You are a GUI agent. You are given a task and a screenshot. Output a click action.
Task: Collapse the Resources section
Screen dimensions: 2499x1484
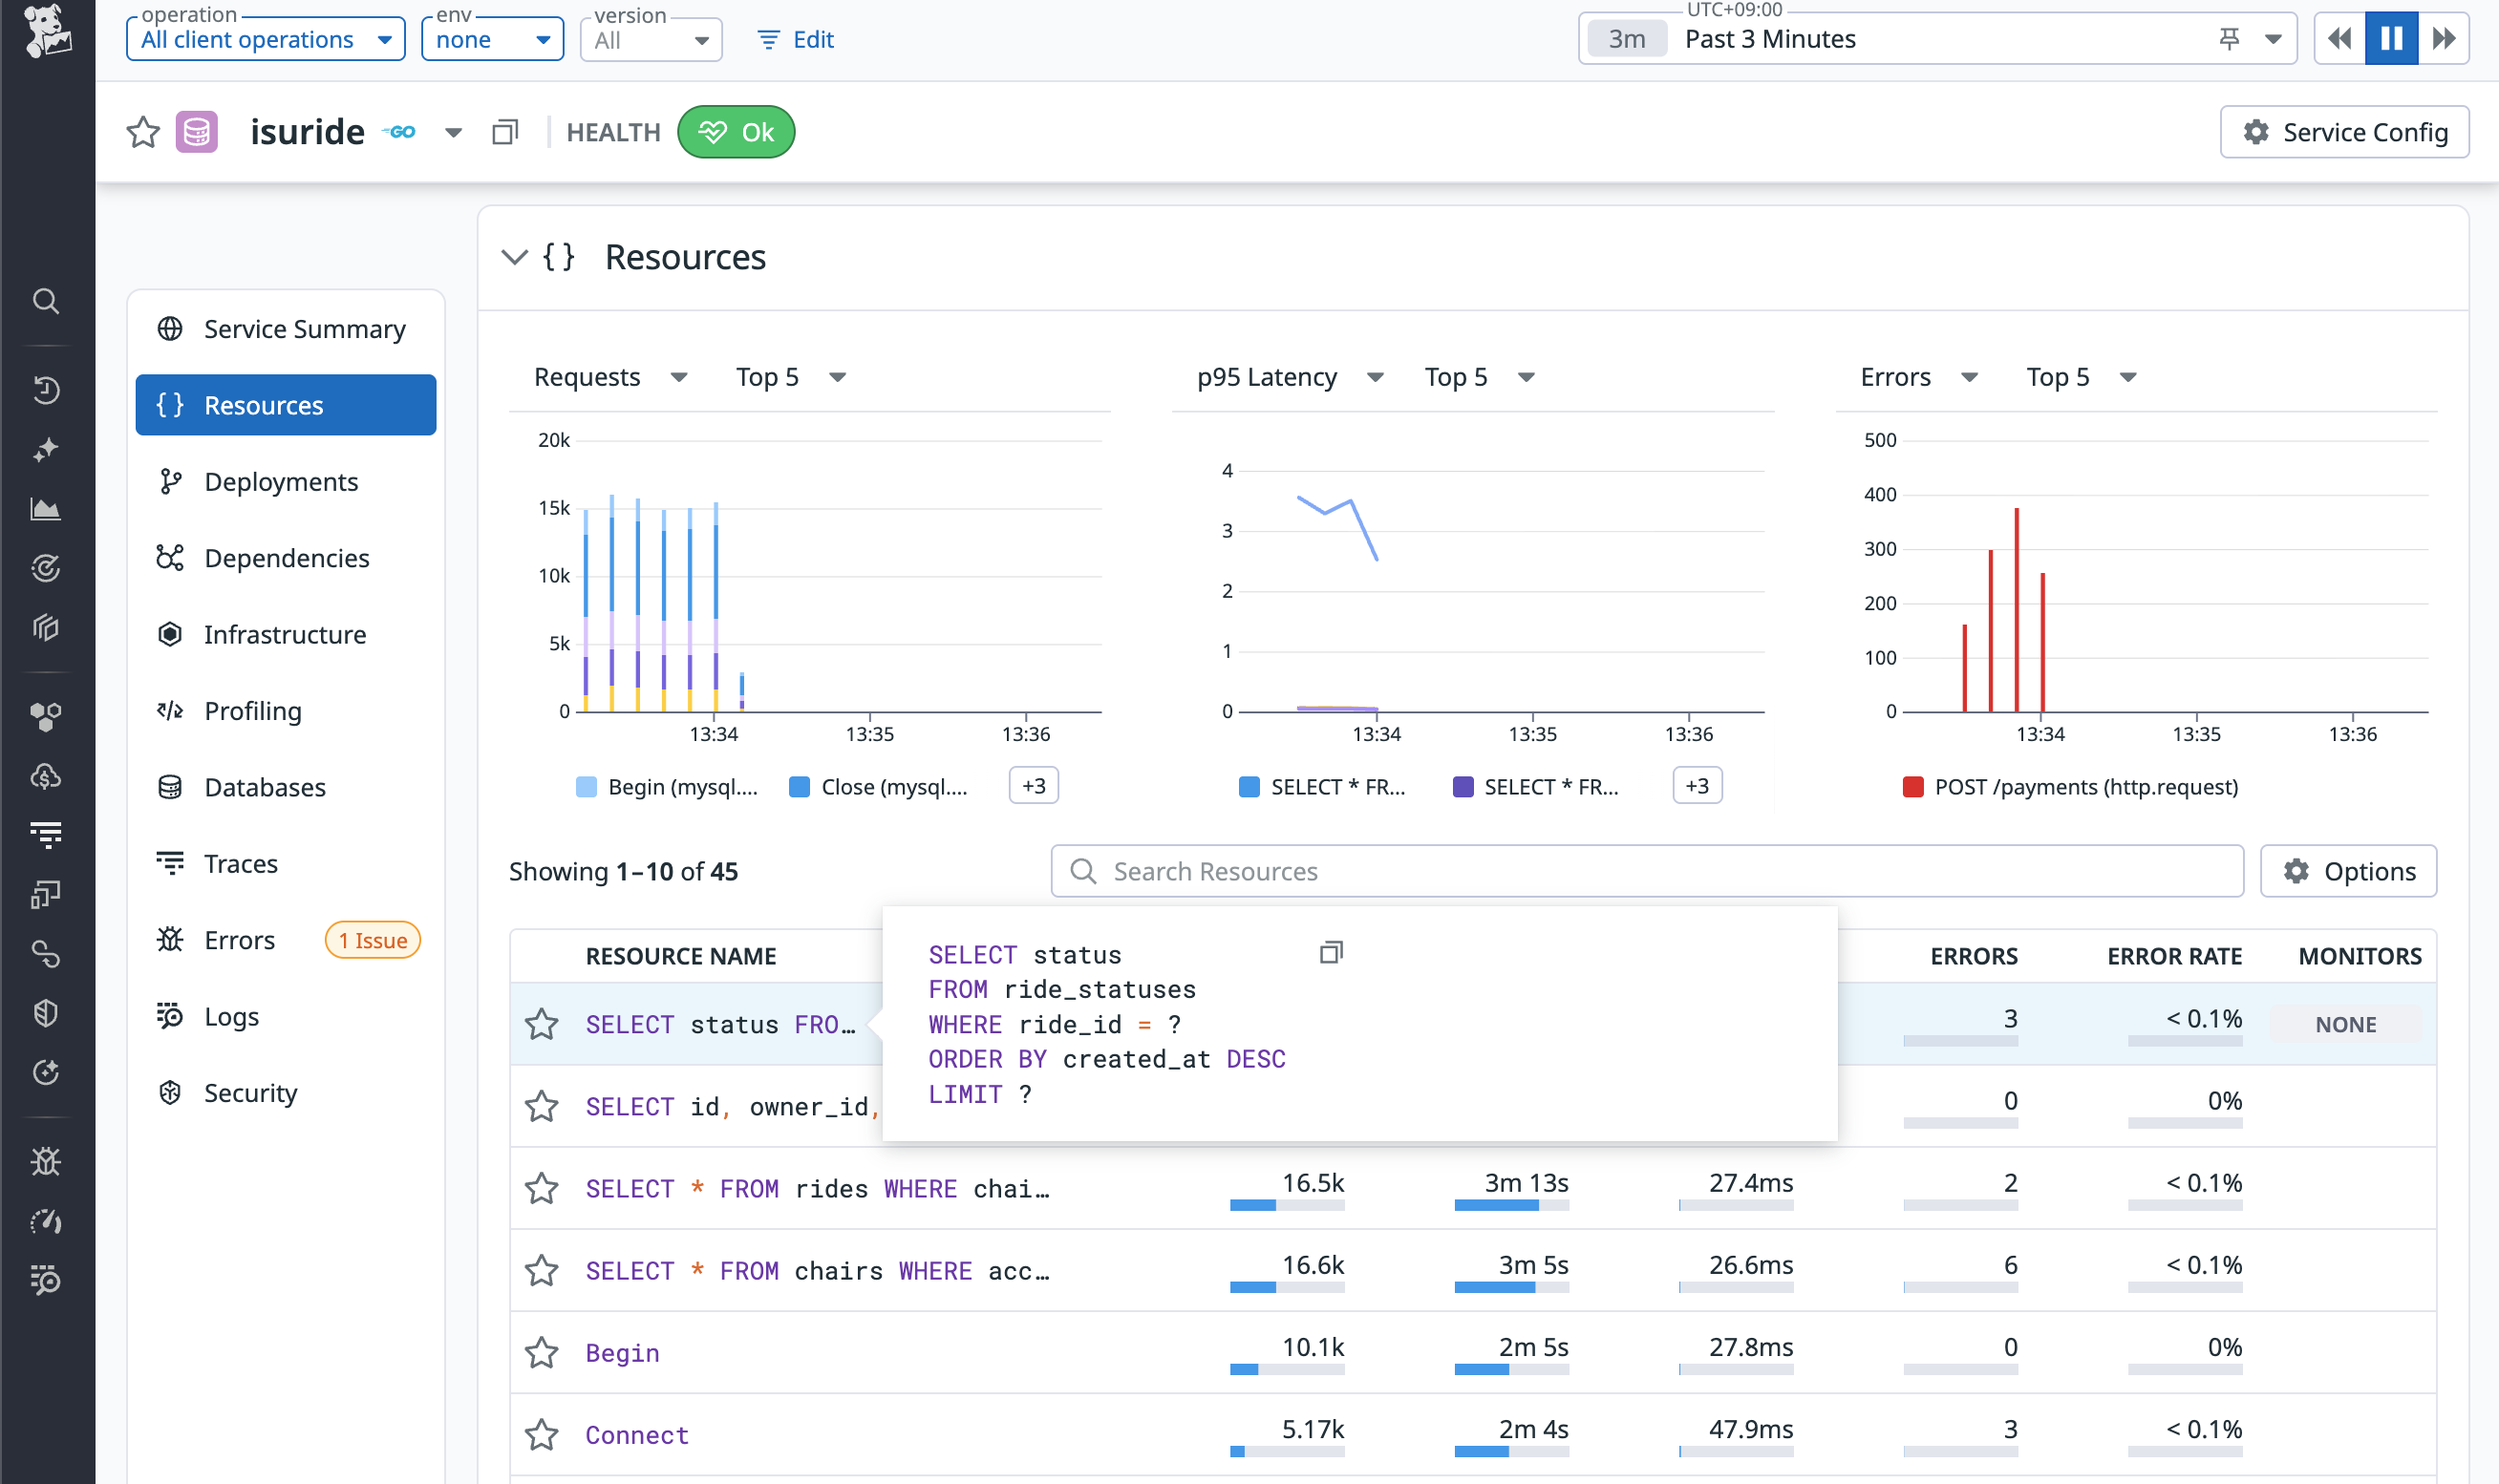click(x=514, y=257)
